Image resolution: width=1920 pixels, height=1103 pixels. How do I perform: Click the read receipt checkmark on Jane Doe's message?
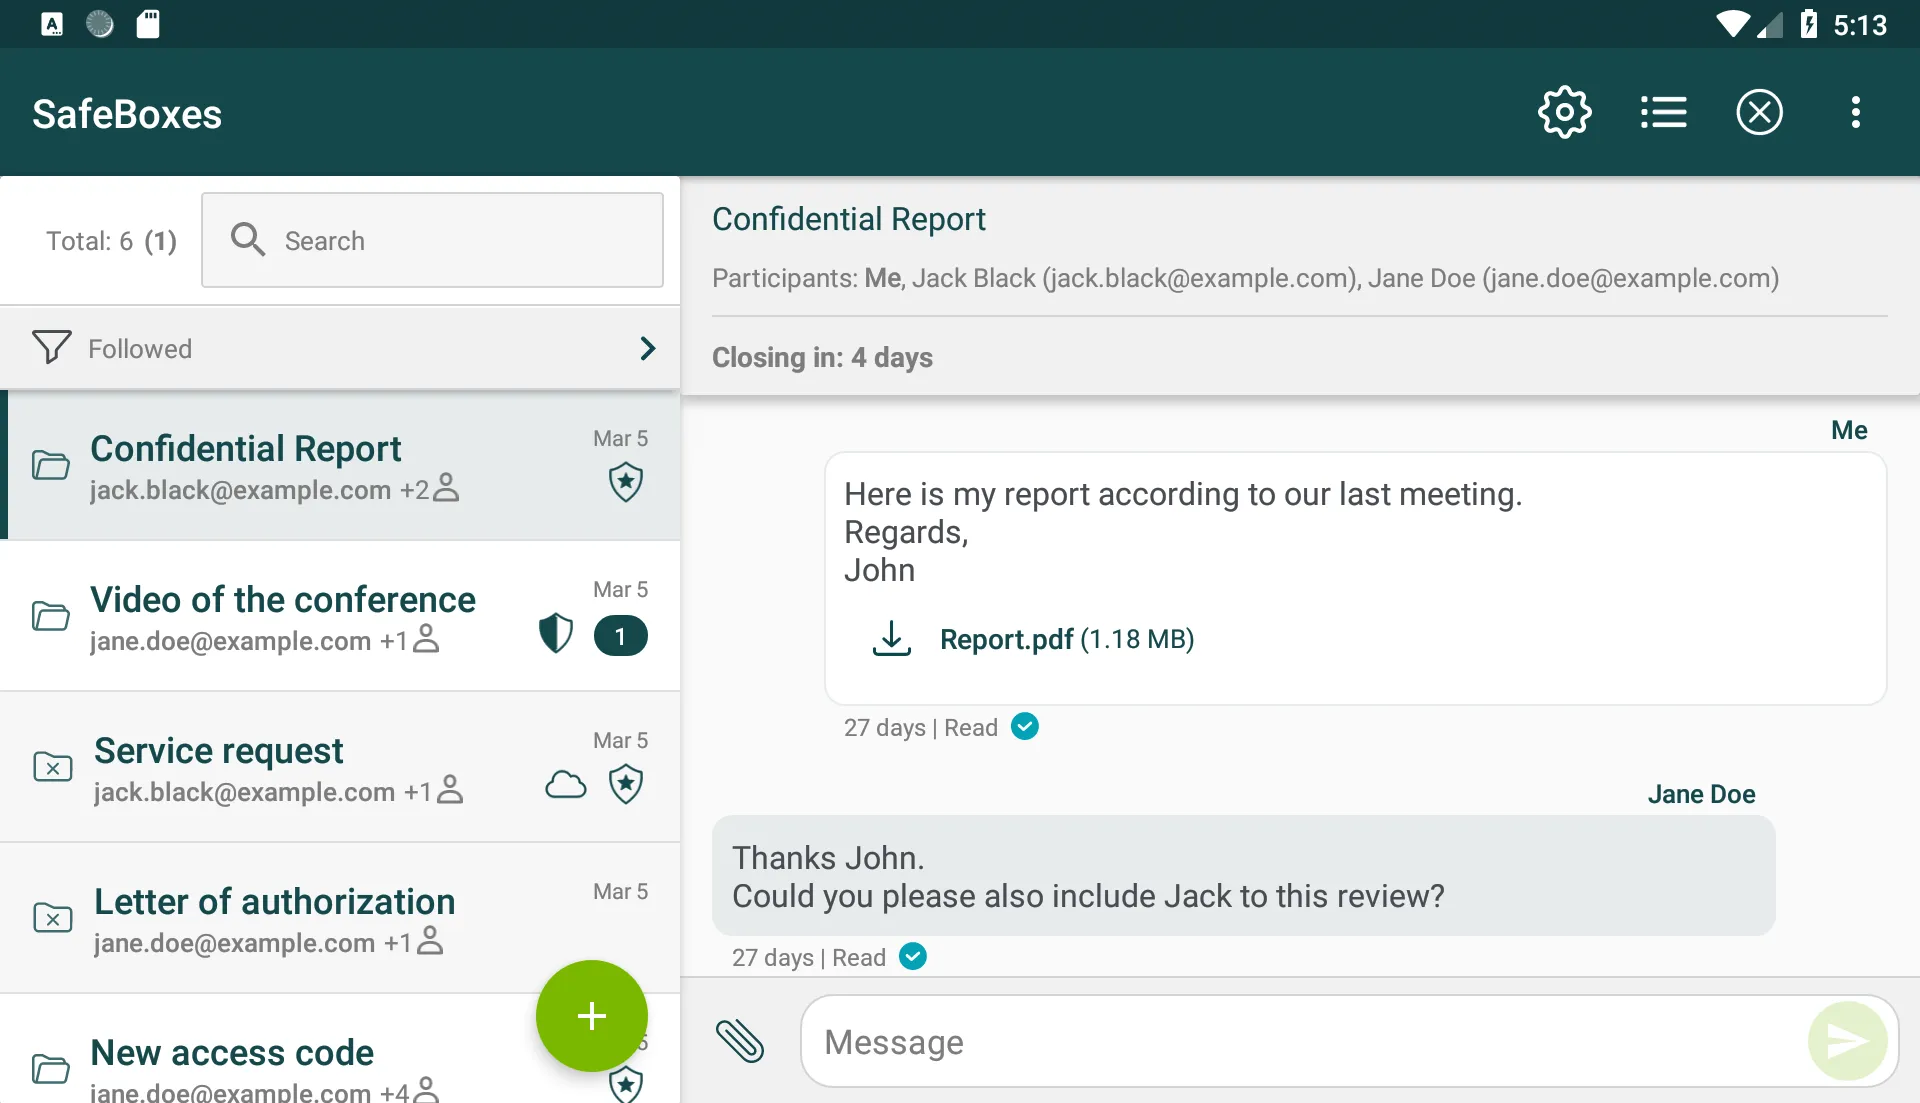[913, 957]
